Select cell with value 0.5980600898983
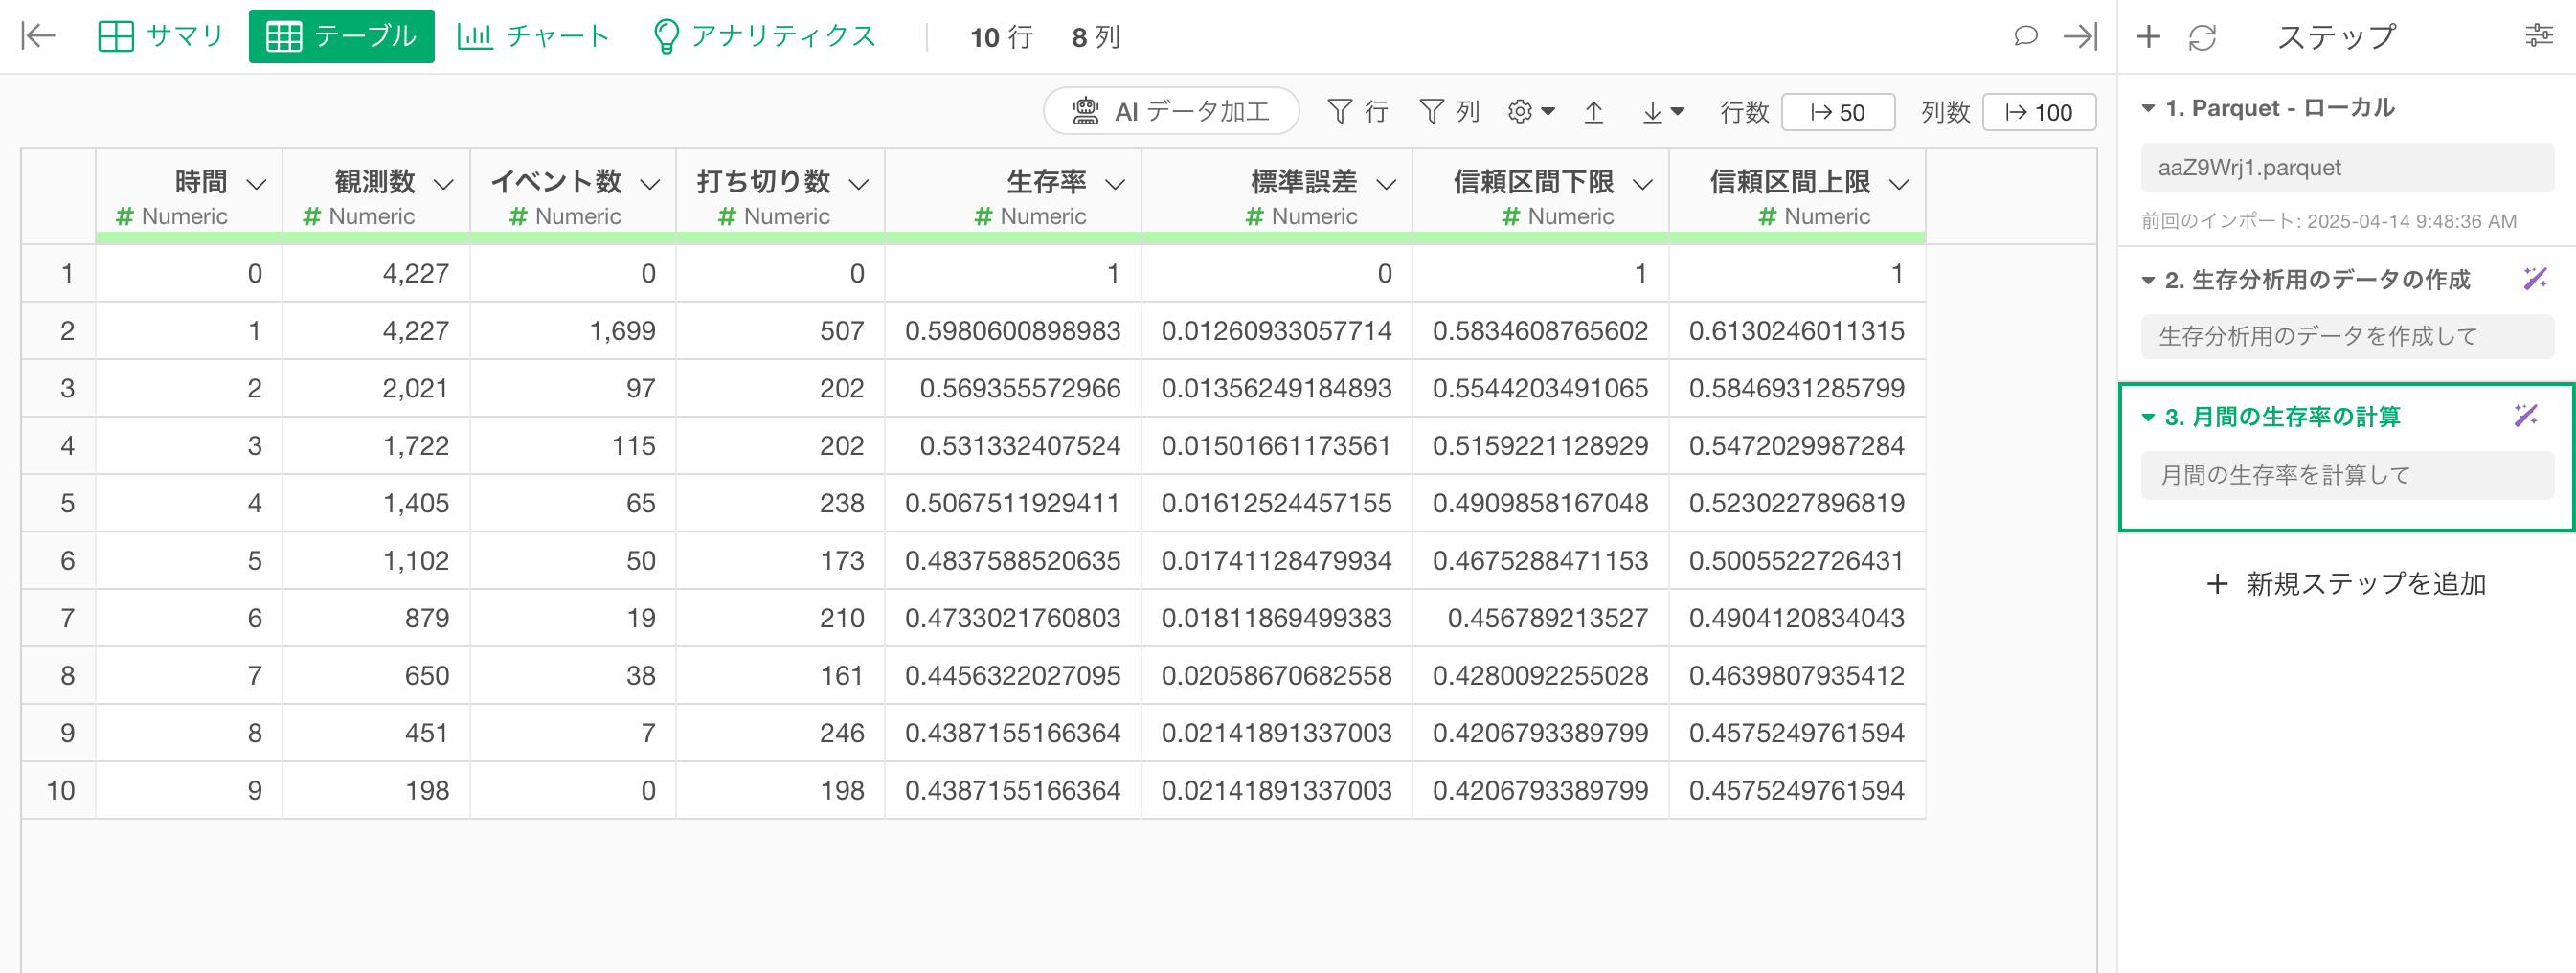Viewport: 2576px width, 973px height. 1013,331
